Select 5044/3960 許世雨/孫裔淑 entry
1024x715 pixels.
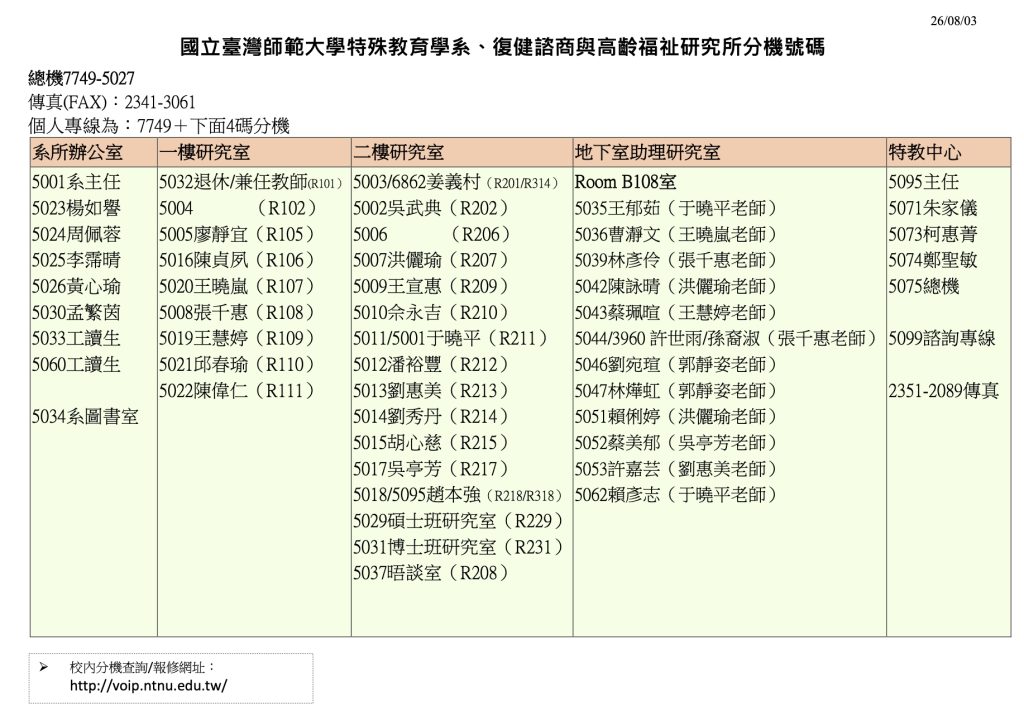pyautogui.click(x=727, y=339)
